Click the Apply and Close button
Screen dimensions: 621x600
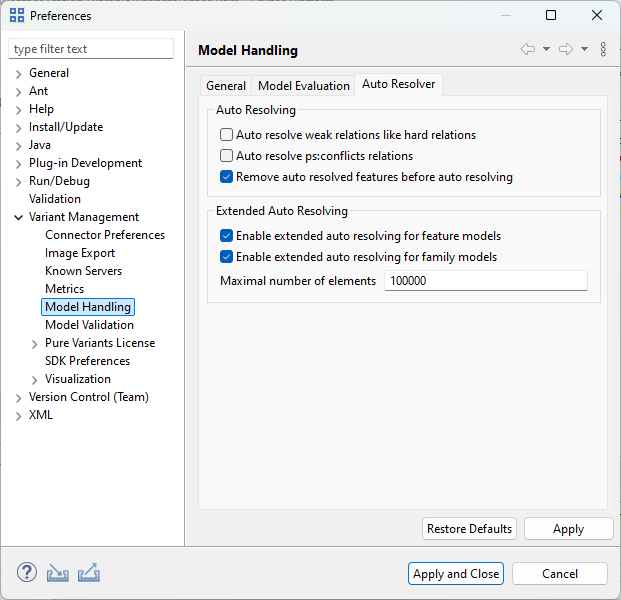tap(456, 574)
